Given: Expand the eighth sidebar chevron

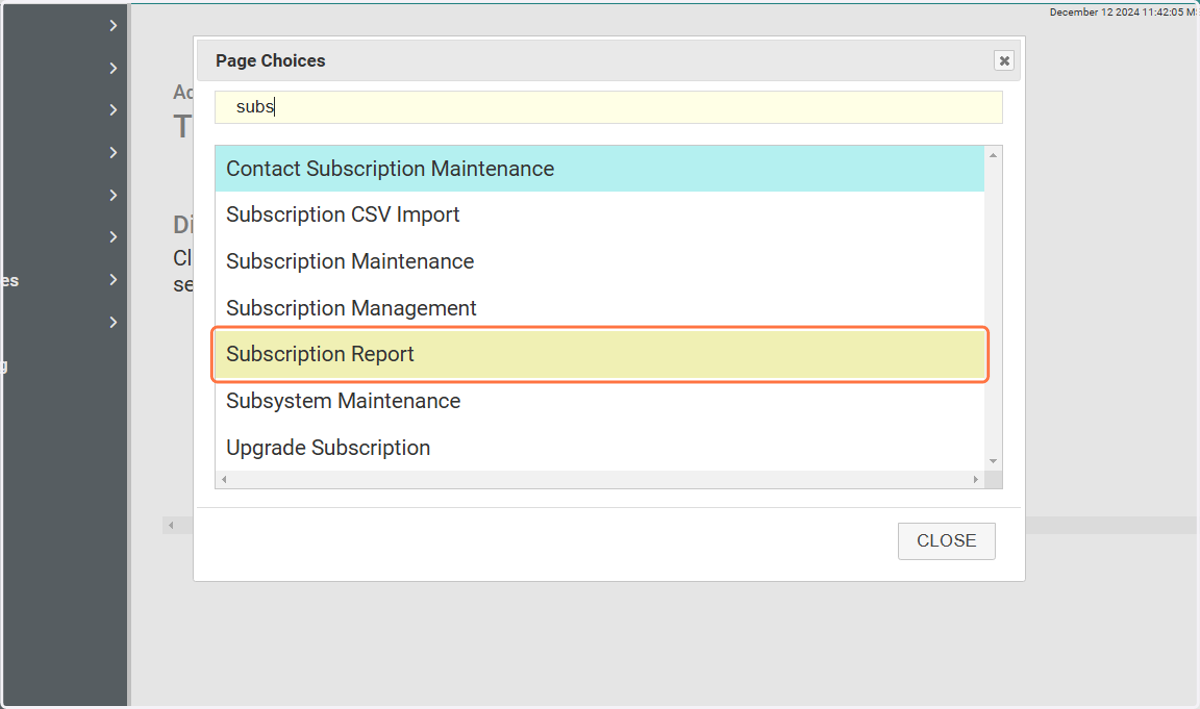Looking at the screenshot, I should pos(114,322).
